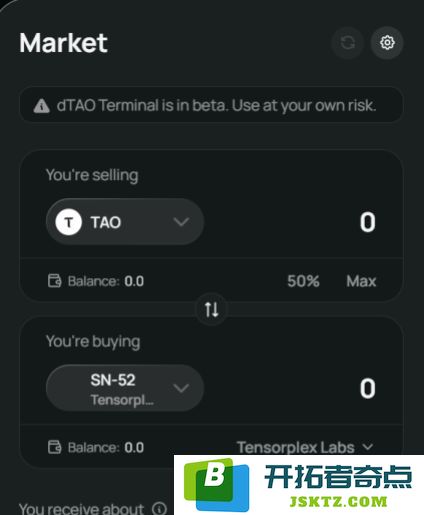Screen dimensions: 424x515
Task: Click the selling balance wallet icon
Action: [x=54, y=281]
